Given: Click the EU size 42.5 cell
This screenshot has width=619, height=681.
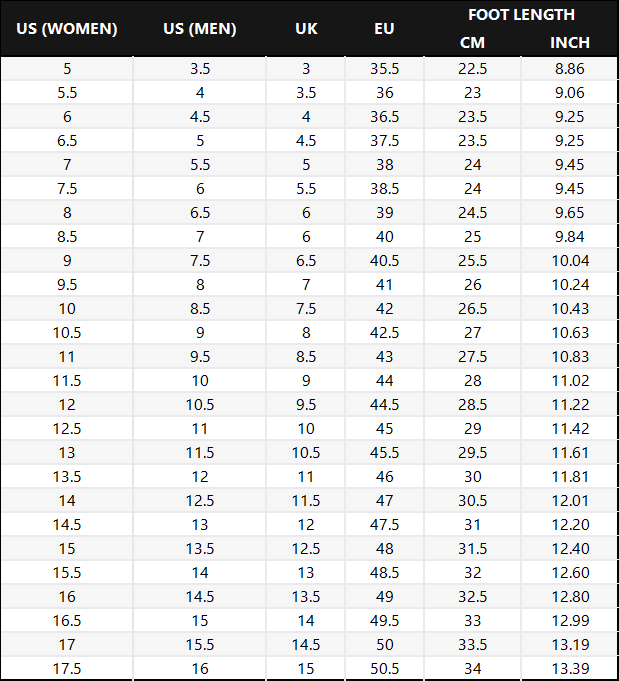Looking at the screenshot, I should point(384,333).
